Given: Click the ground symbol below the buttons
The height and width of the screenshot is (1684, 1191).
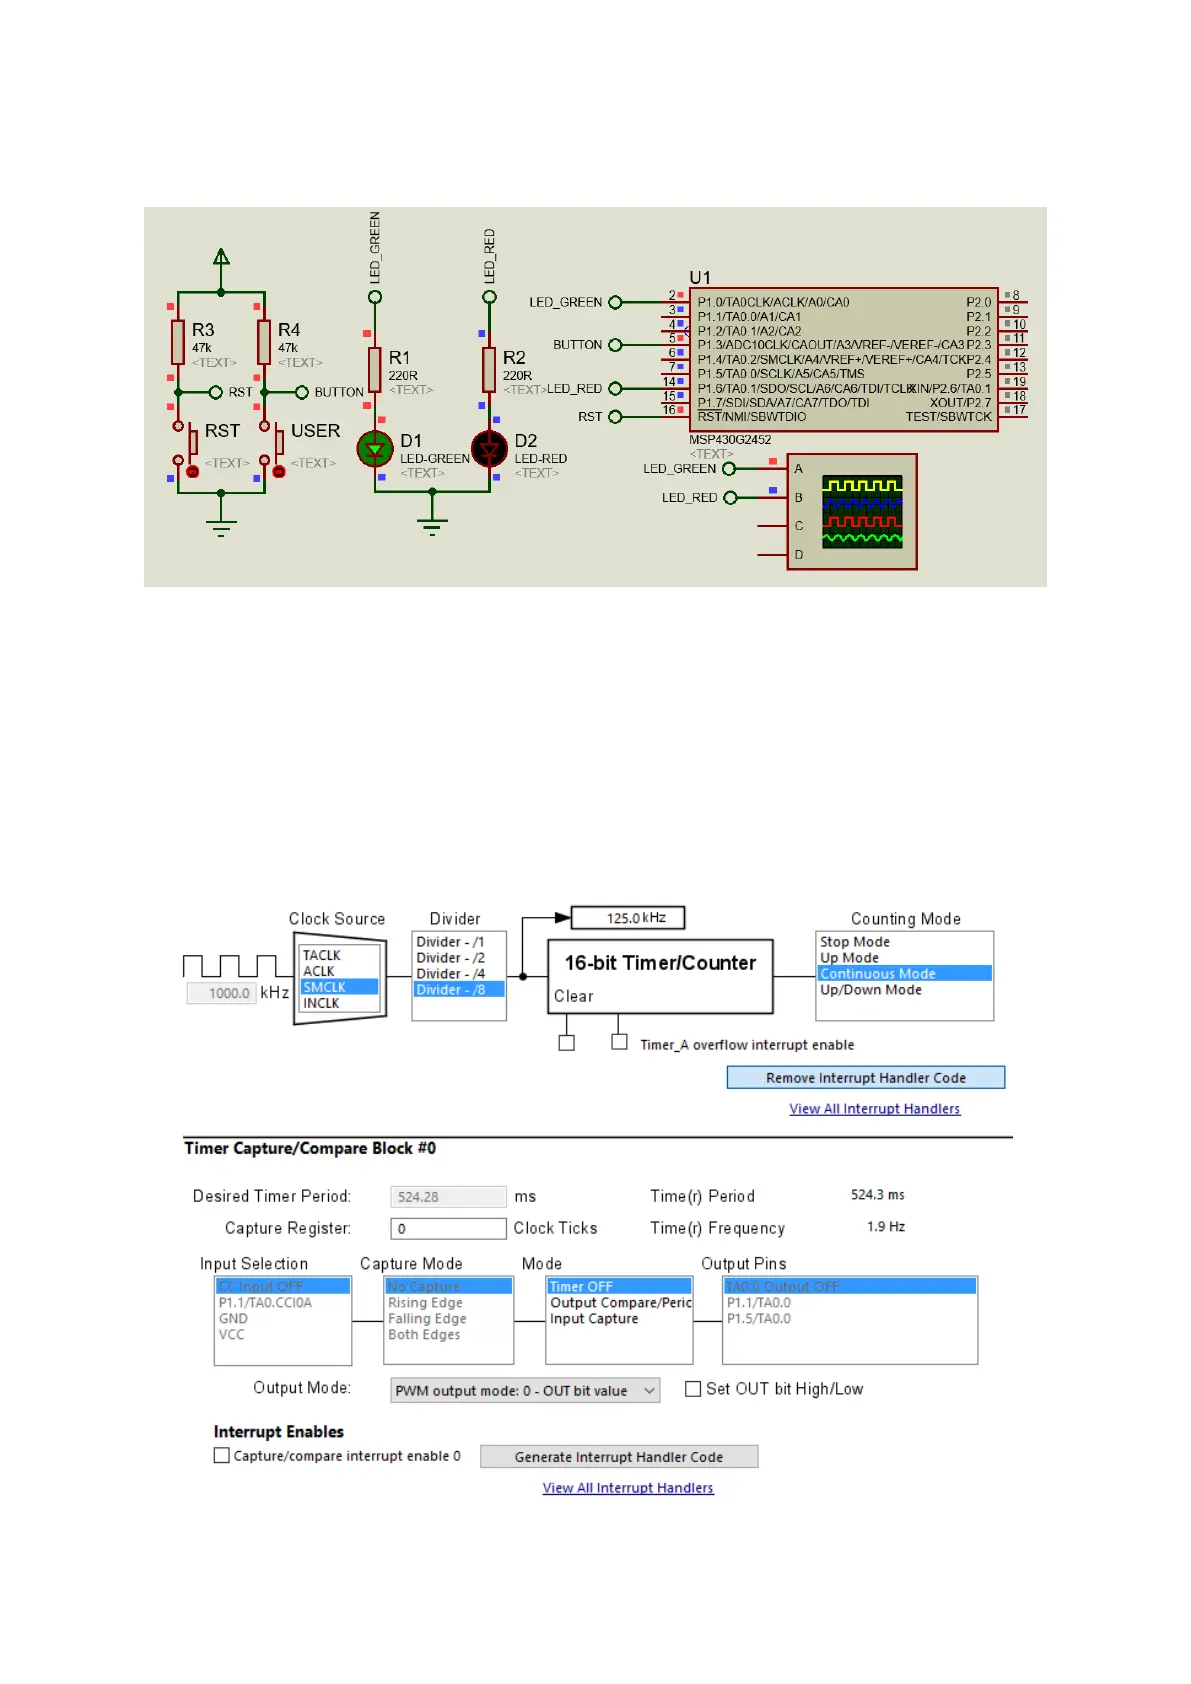Looking at the screenshot, I should [221, 528].
